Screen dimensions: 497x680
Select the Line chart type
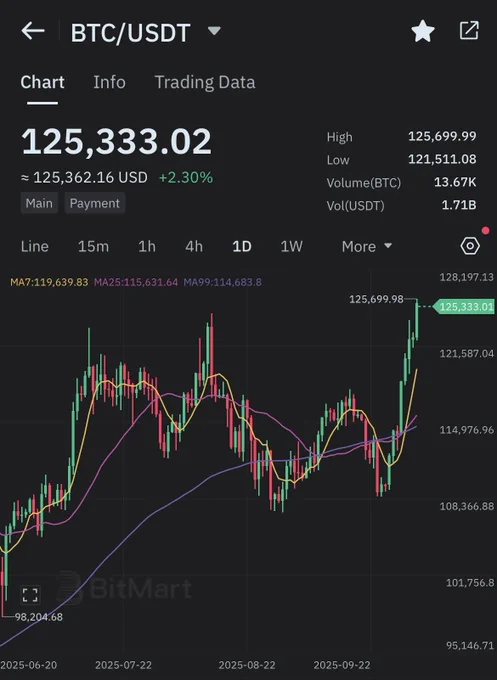[x=35, y=246]
